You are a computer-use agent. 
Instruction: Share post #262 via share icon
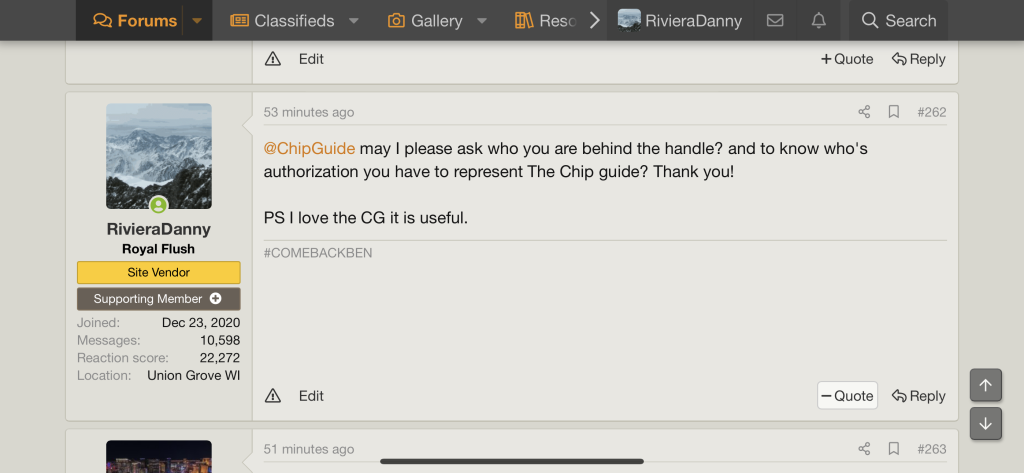(864, 112)
